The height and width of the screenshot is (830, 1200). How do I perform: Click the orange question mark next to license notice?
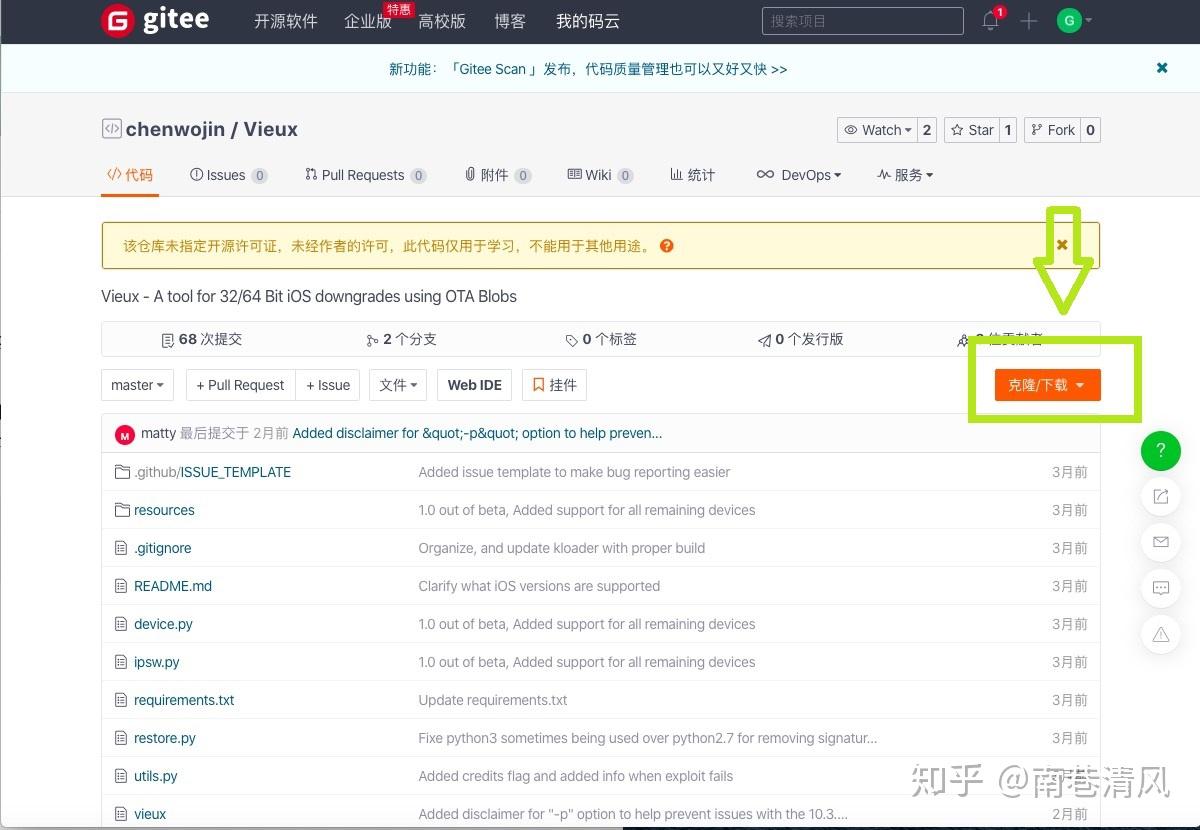(667, 246)
